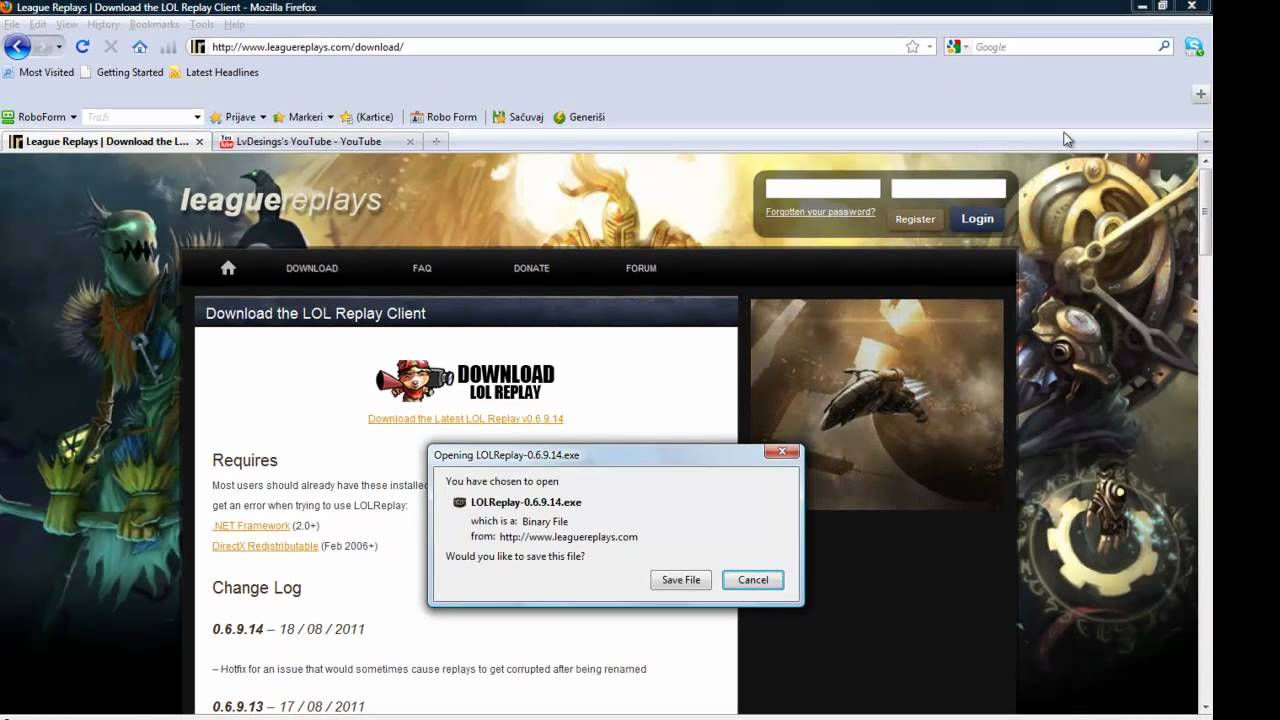Image resolution: width=1280 pixels, height=720 pixels.
Task: Click the RoboForm Traži search field
Action: tap(137, 117)
